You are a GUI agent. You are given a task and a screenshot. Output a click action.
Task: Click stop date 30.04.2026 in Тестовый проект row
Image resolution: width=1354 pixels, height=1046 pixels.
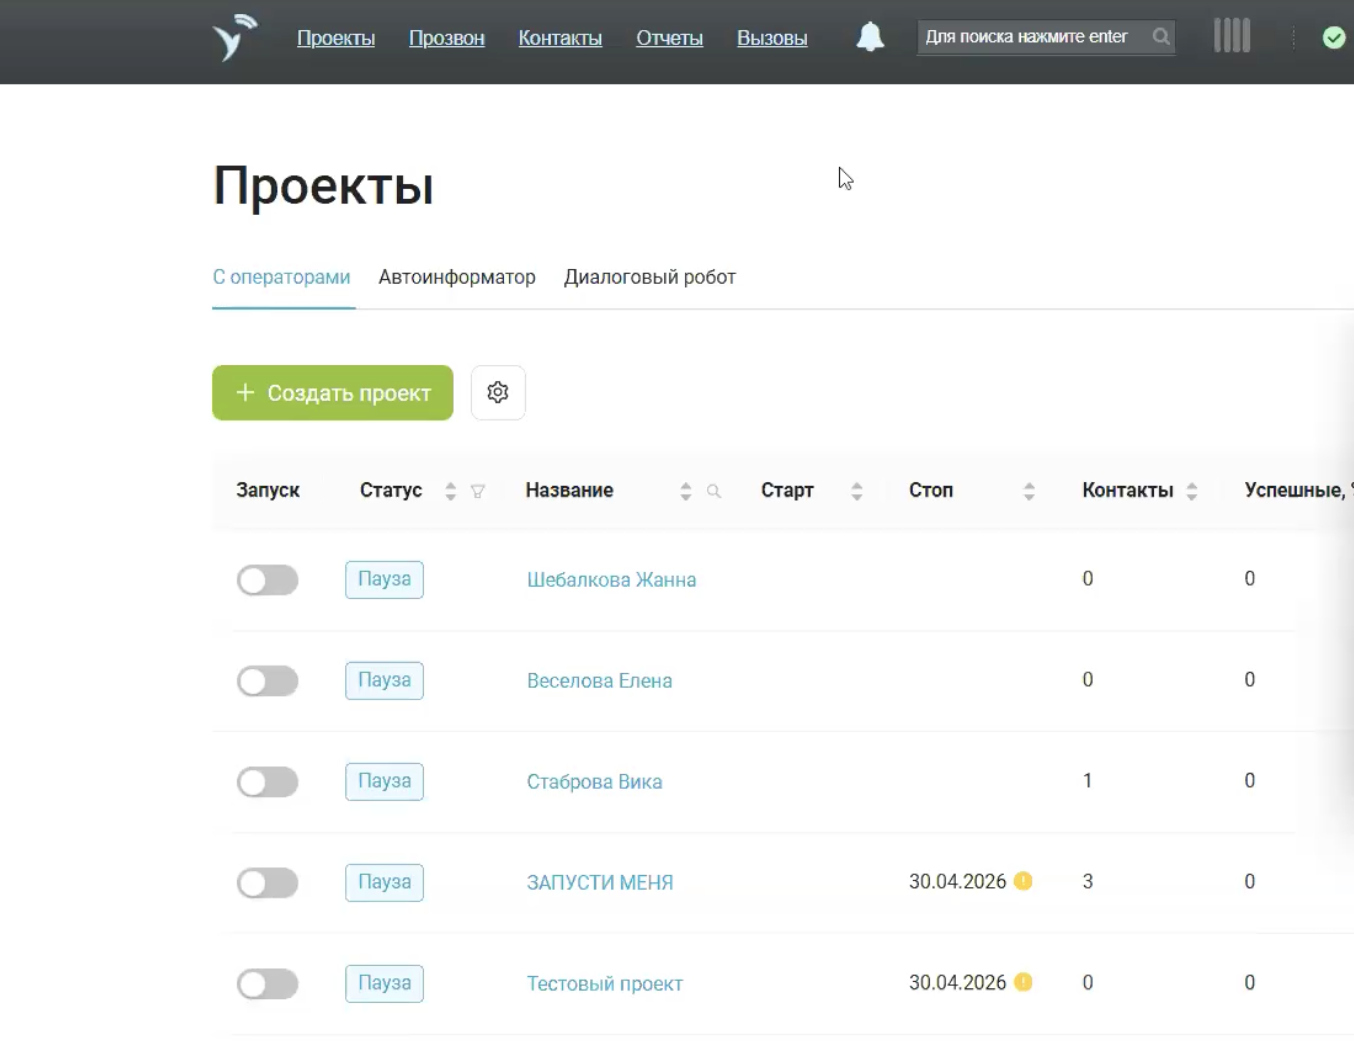(x=958, y=982)
